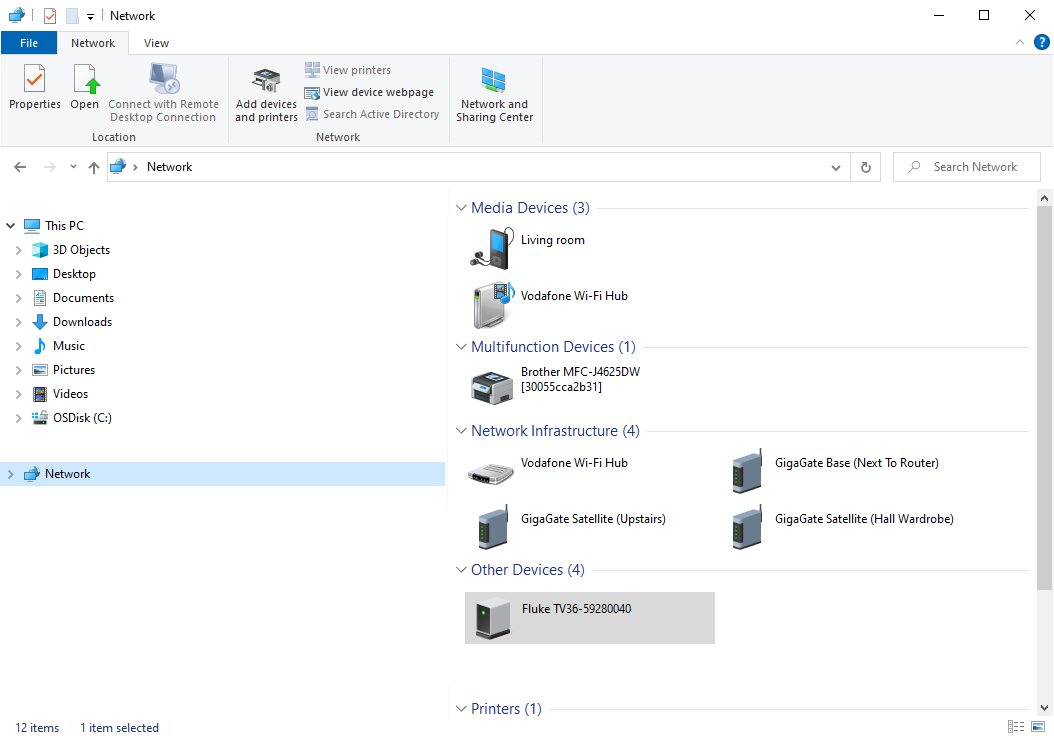This screenshot has height=740, width=1054.
Task: Select Documents in navigation tree
Action: [83, 298]
